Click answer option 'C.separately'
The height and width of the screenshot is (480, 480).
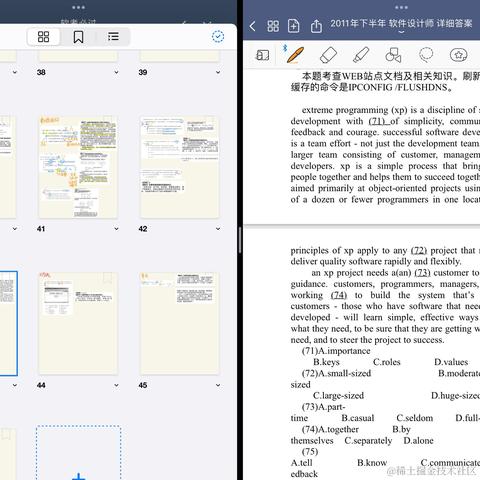[x=368, y=441]
